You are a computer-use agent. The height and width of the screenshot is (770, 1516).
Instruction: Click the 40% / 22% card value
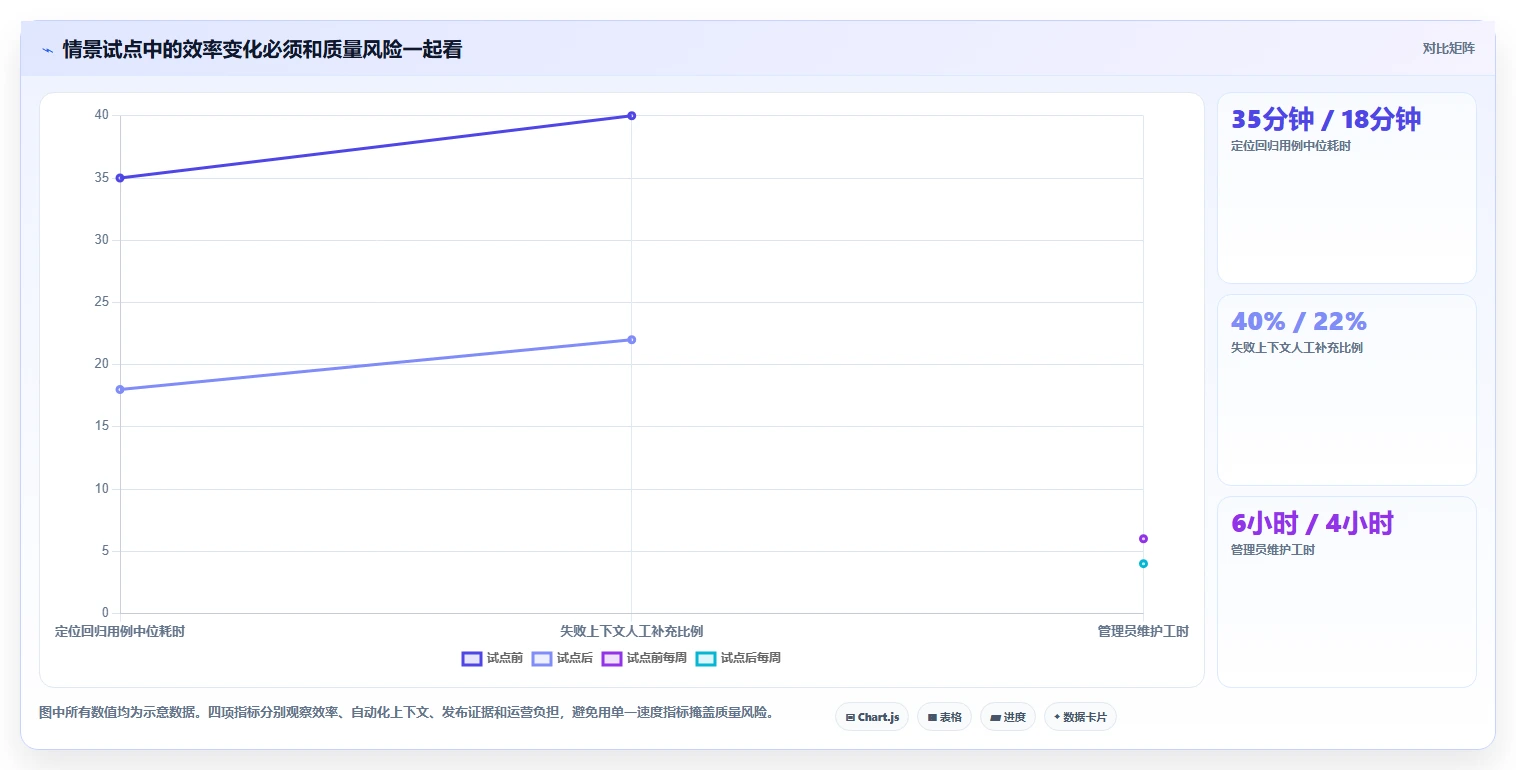point(1298,322)
